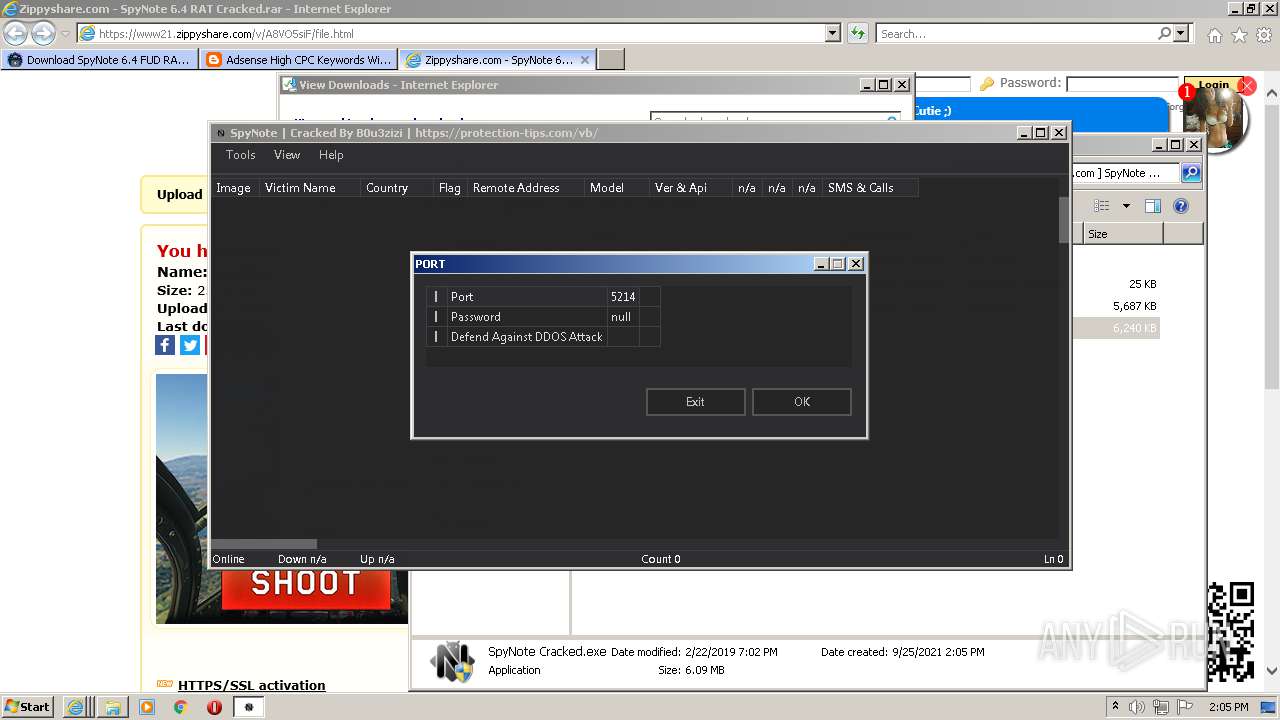
Task: Open Explorer help question mark icon
Action: [x=1181, y=206]
